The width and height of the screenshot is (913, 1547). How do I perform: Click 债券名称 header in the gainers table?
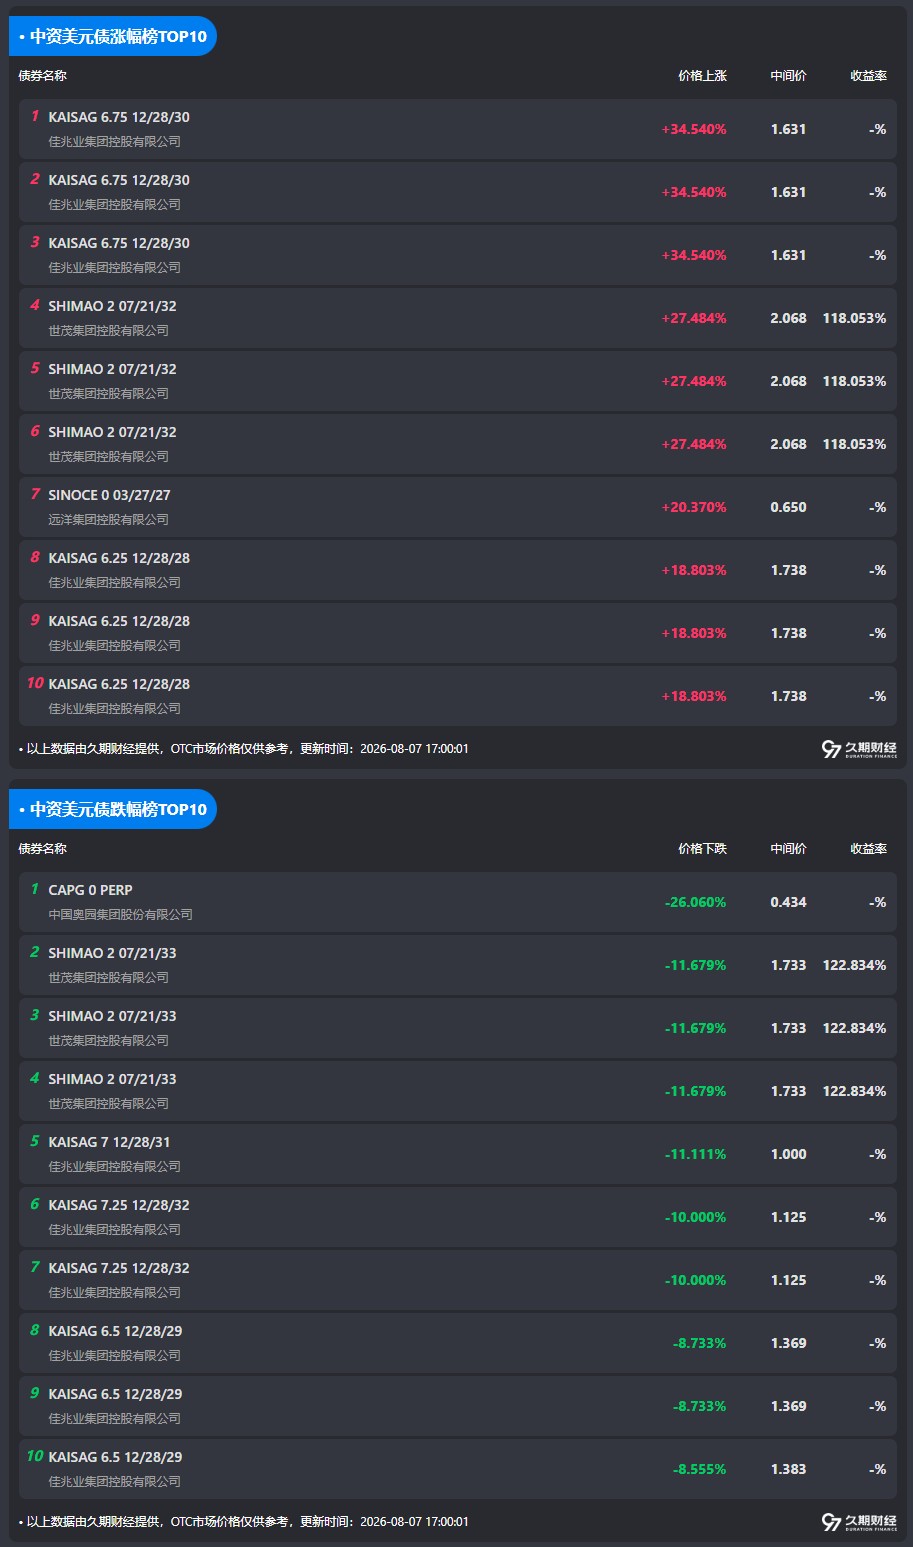(x=43, y=76)
